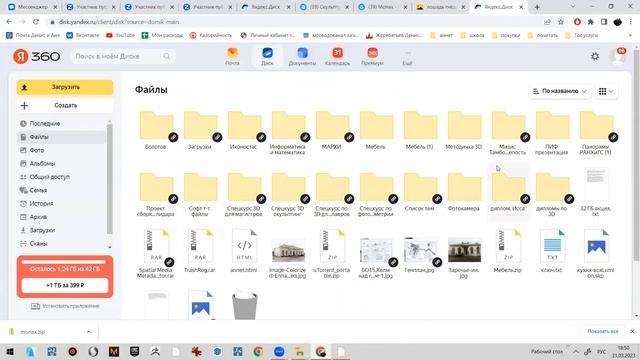Open the Премиум service icon

(x=372, y=56)
